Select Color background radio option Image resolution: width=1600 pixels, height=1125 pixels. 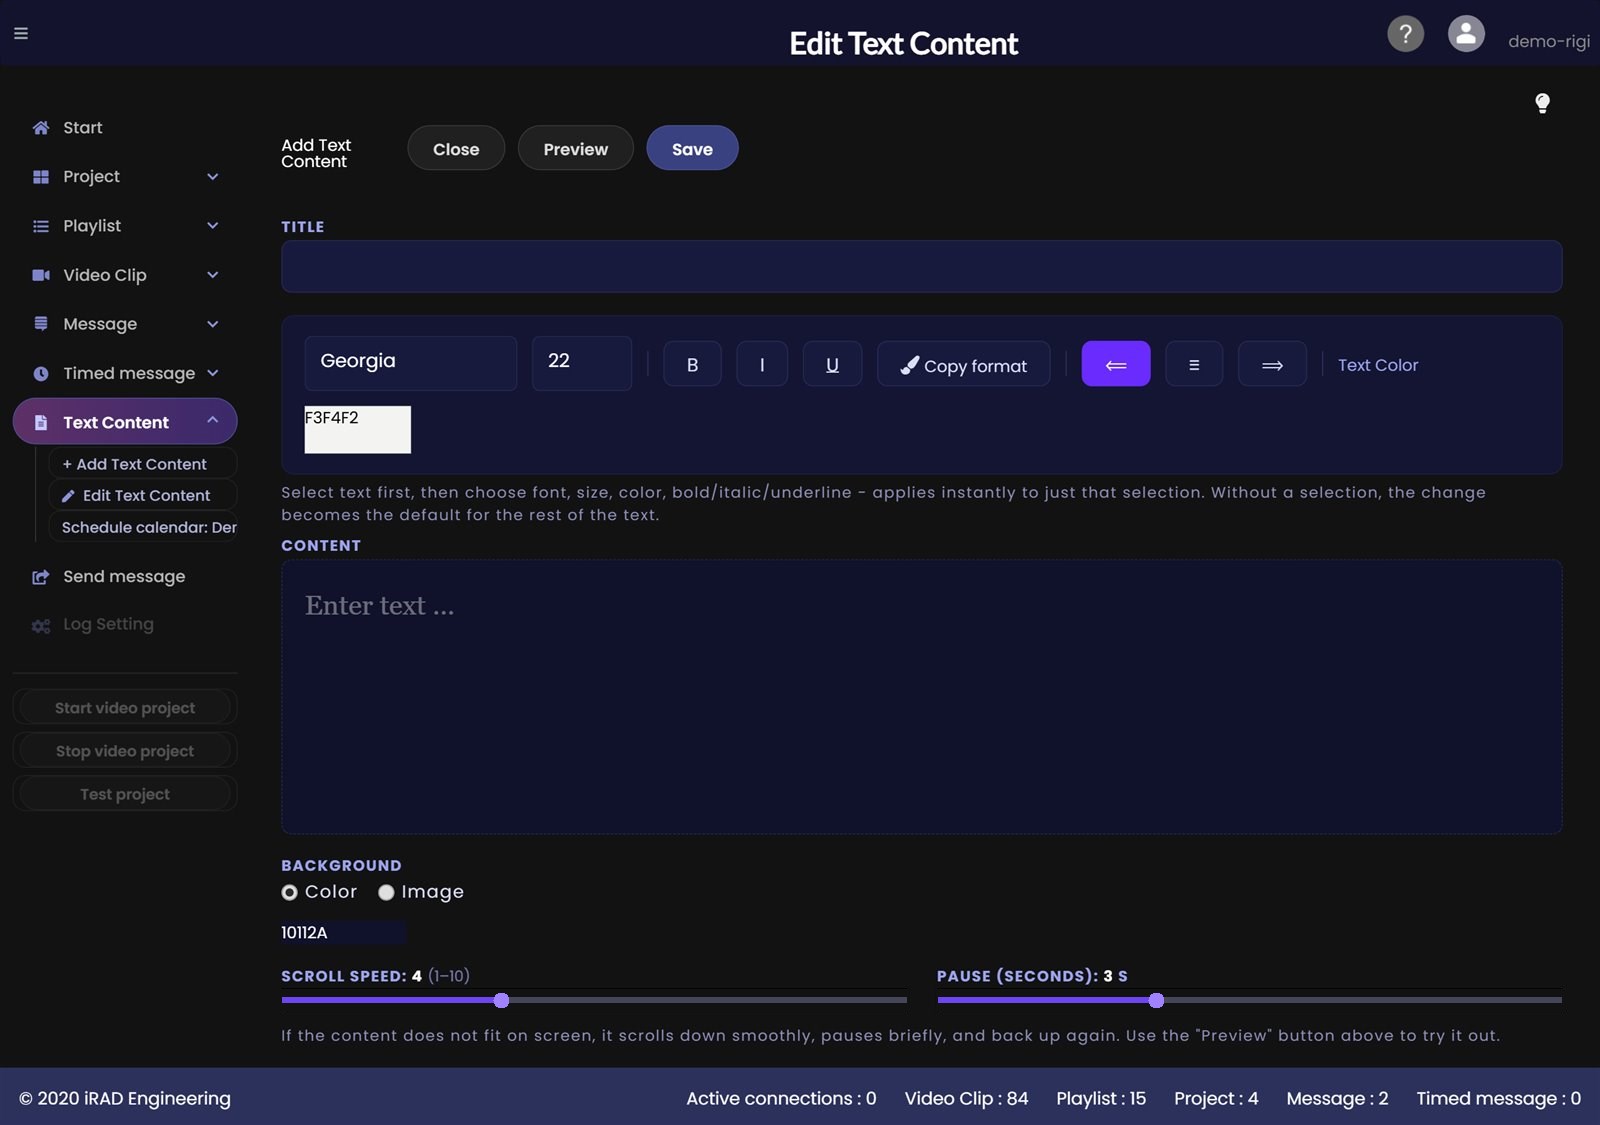[x=290, y=892]
